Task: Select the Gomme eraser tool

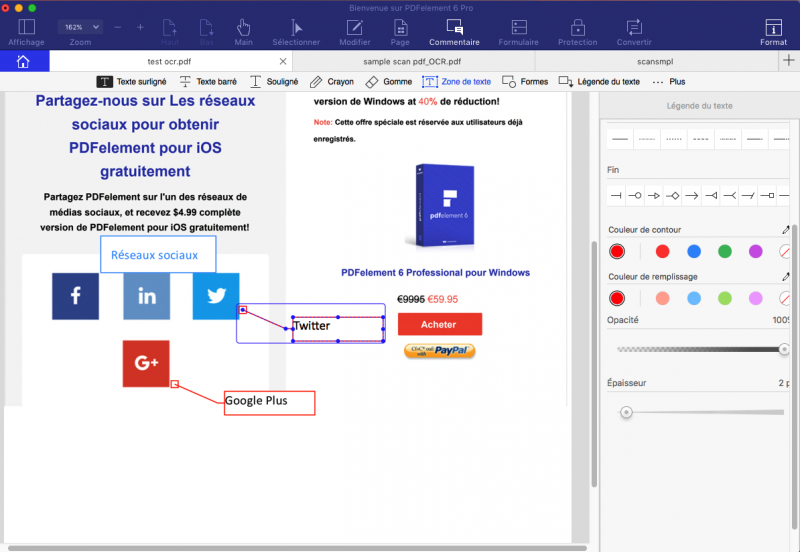Action: tap(389, 82)
